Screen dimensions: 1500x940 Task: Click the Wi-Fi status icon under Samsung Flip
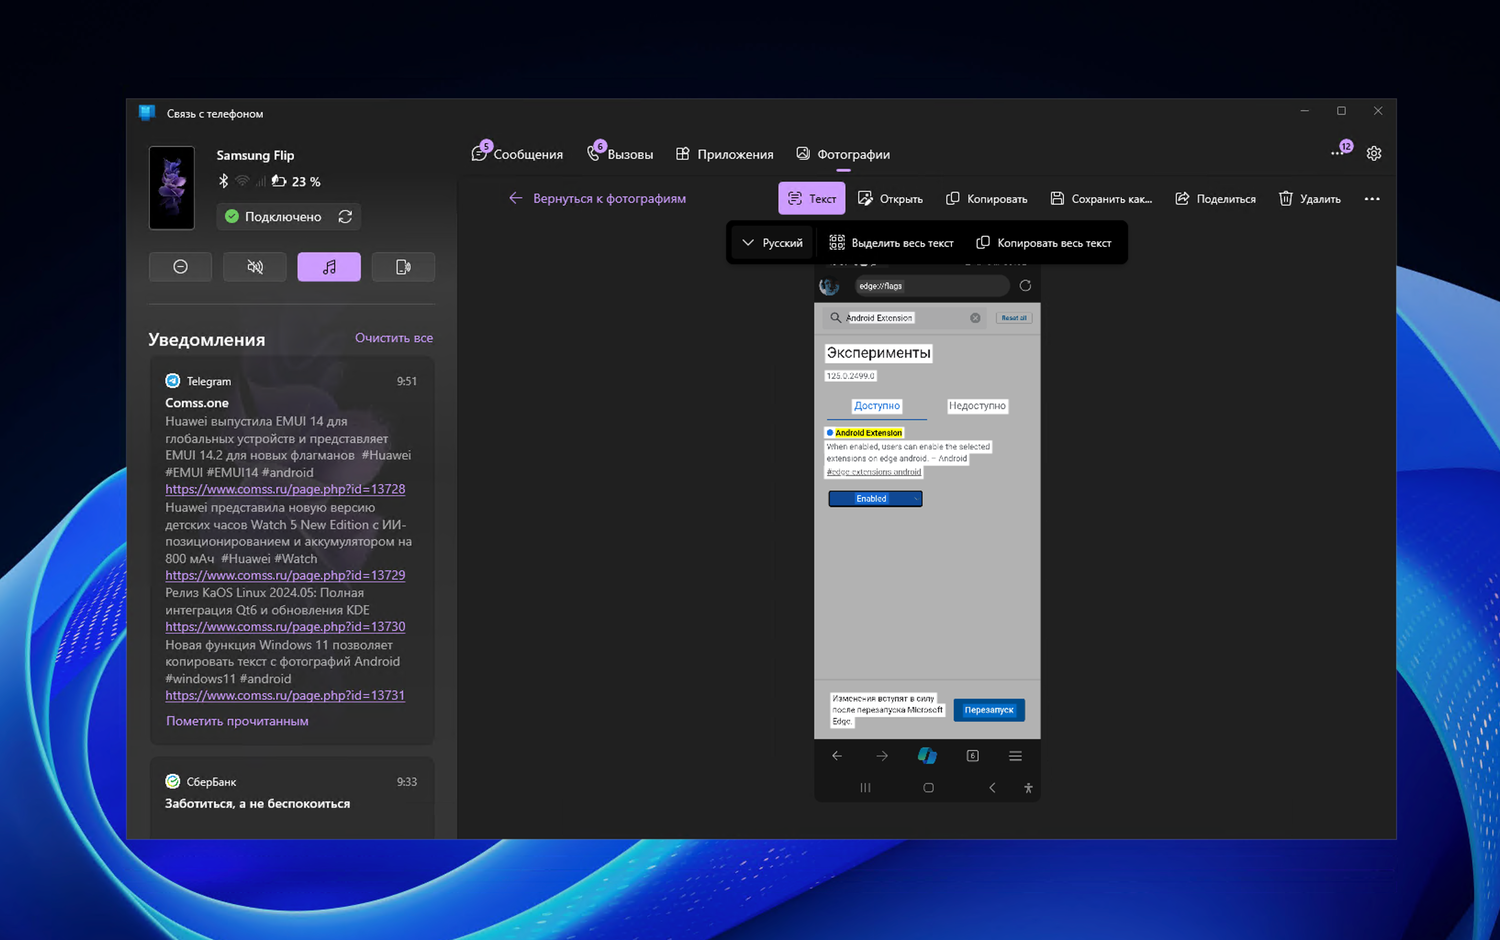click(x=242, y=181)
